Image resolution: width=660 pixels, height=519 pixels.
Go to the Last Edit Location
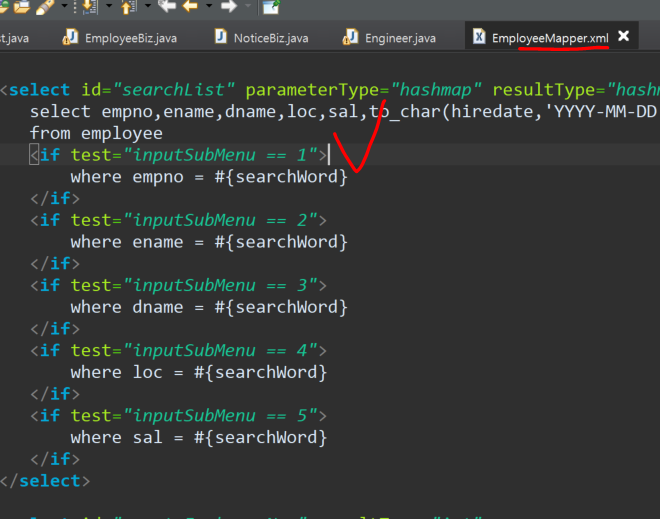[x=167, y=5]
